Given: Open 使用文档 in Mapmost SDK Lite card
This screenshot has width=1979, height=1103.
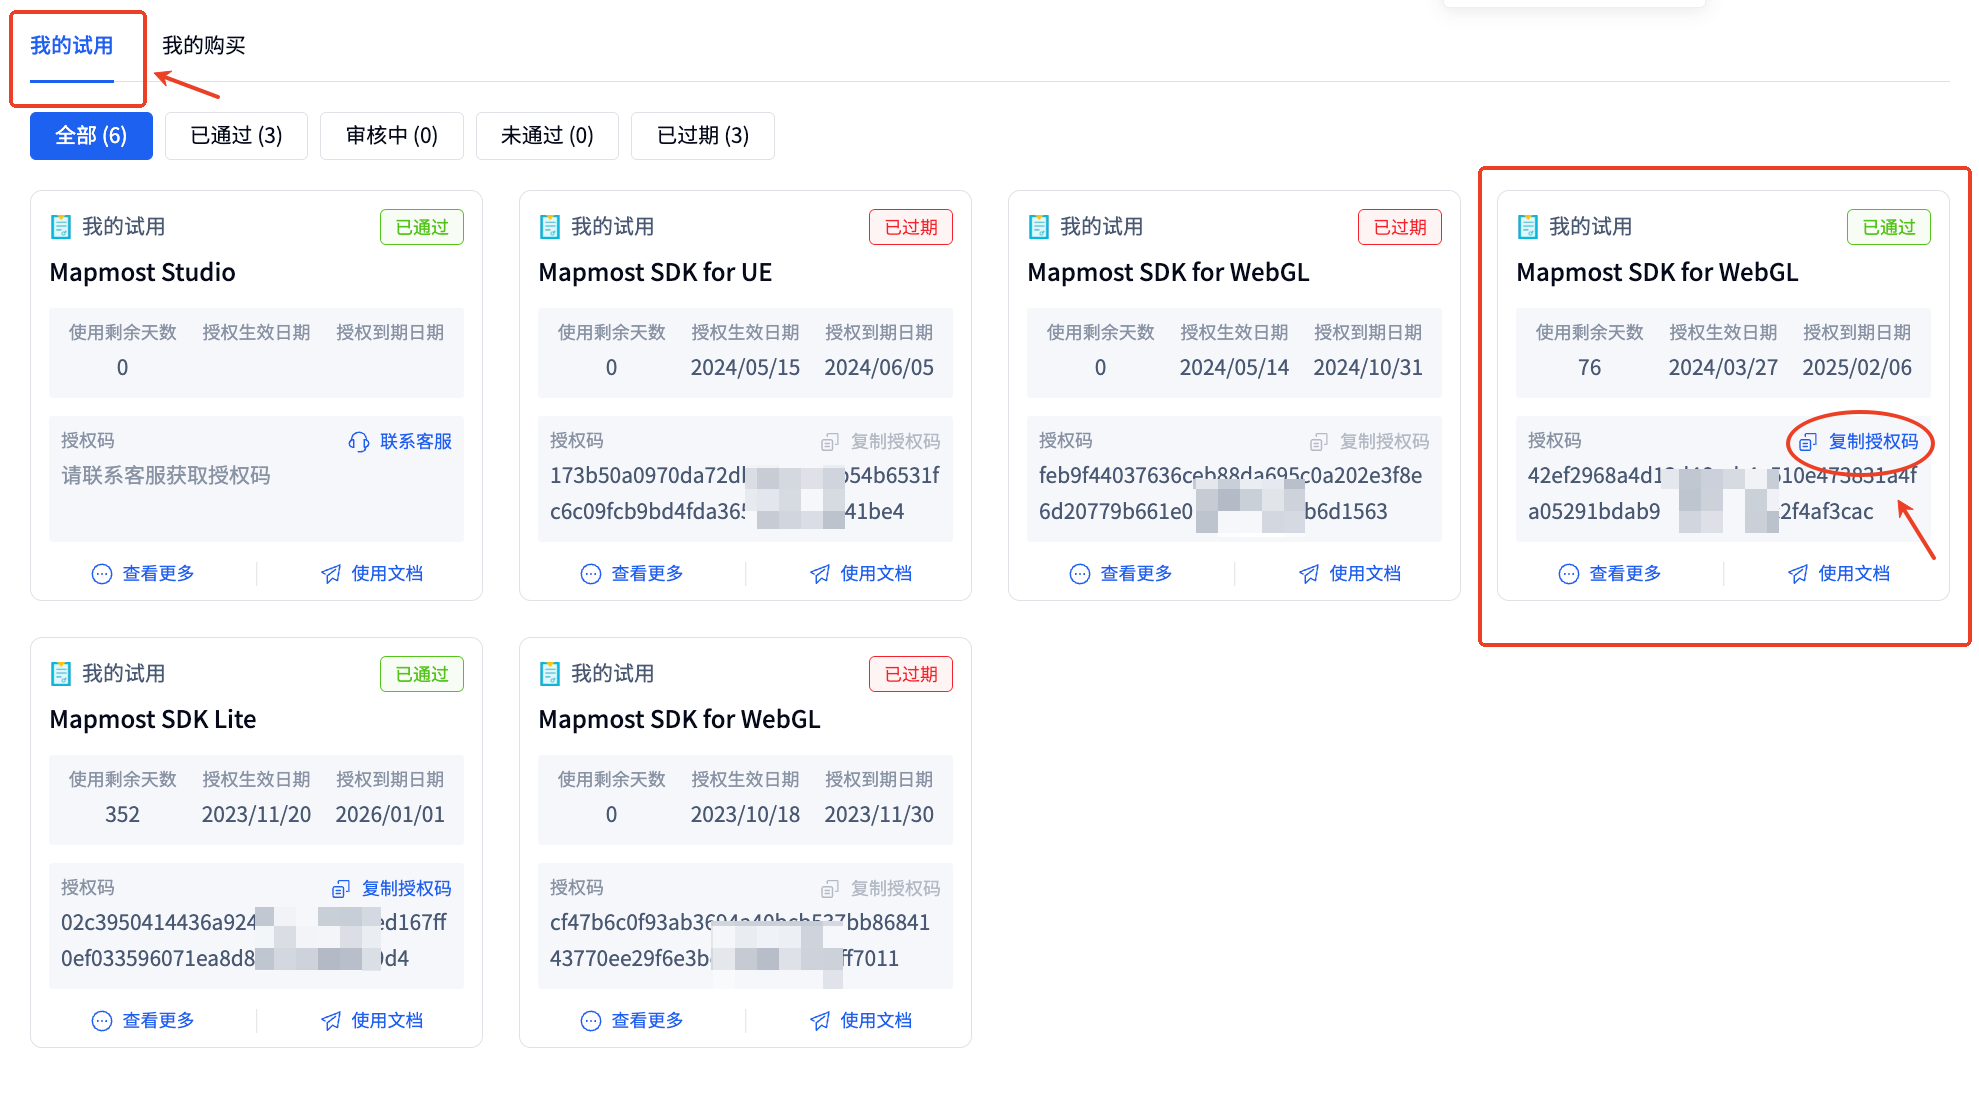Looking at the screenshot, I should (387, 1021).
